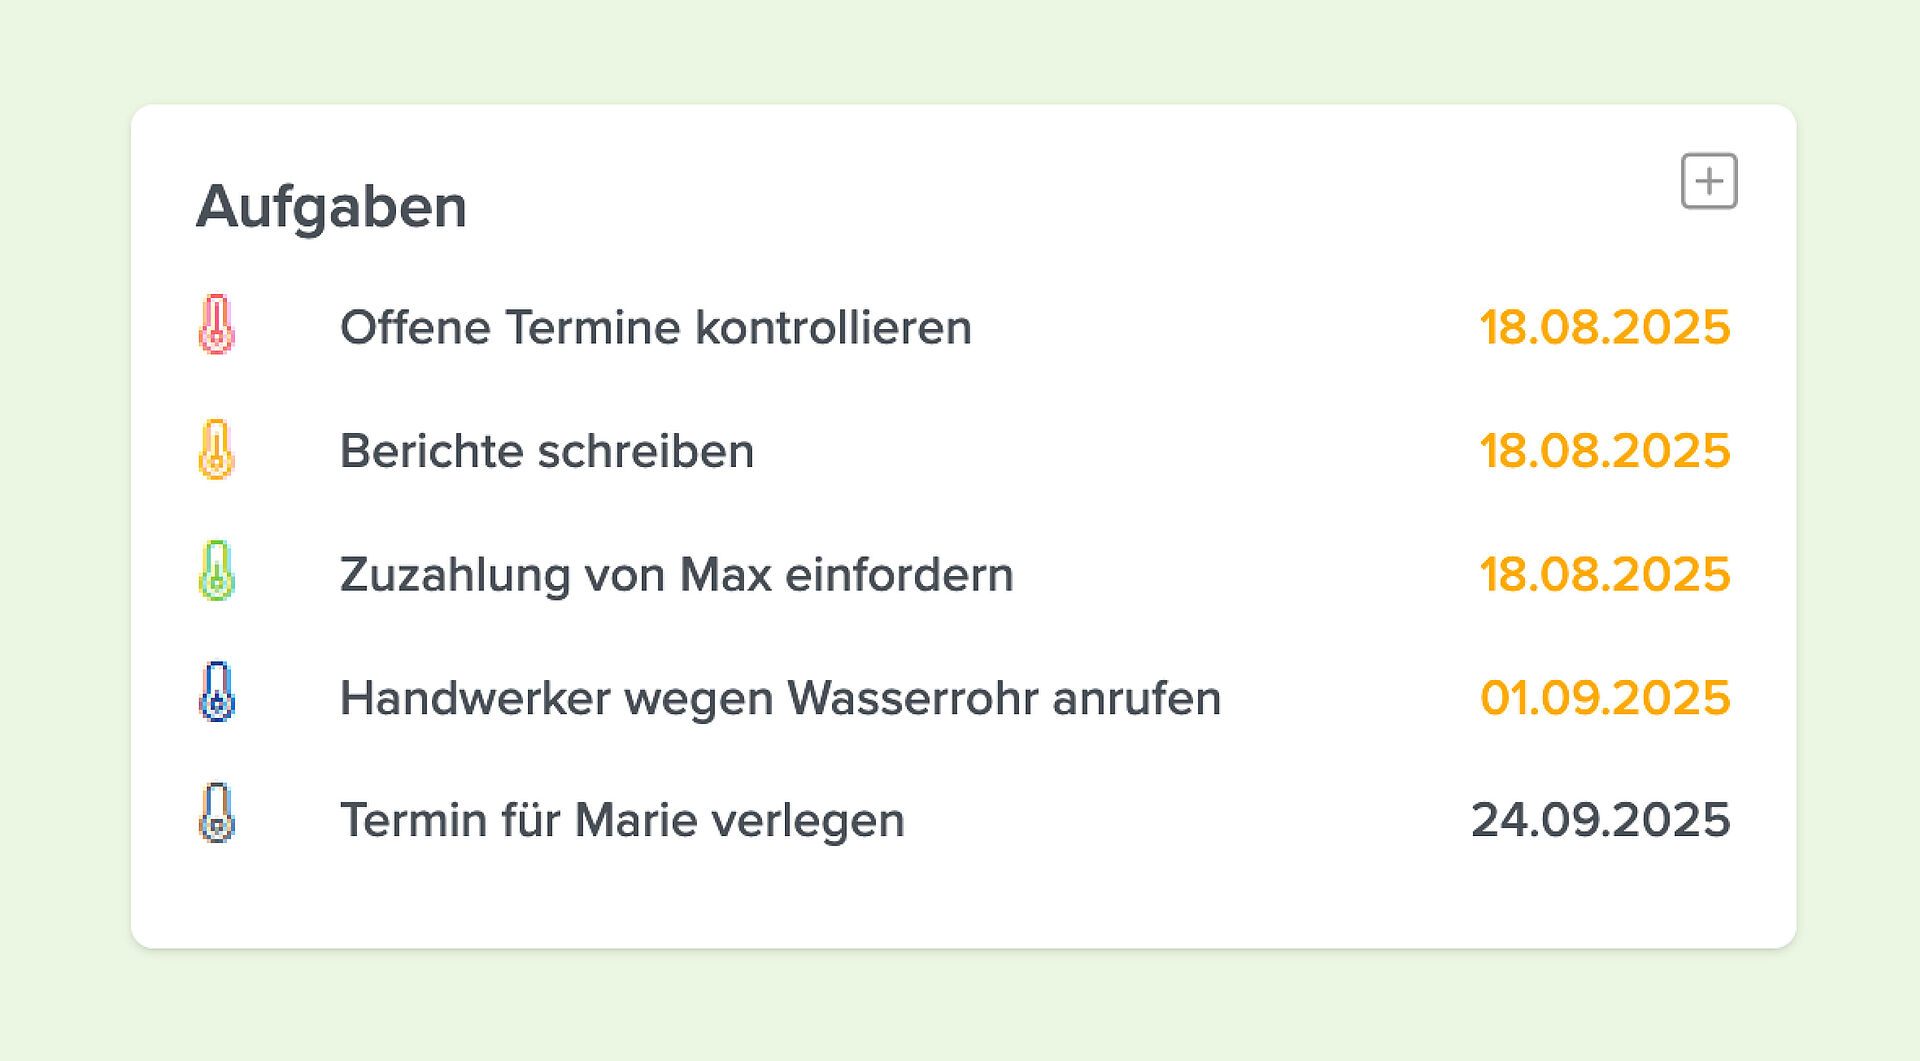The height and width of the screenshot is (1061, 1920).
Task: Select Termin für Marie verlegen task
Action: (622, 820)
